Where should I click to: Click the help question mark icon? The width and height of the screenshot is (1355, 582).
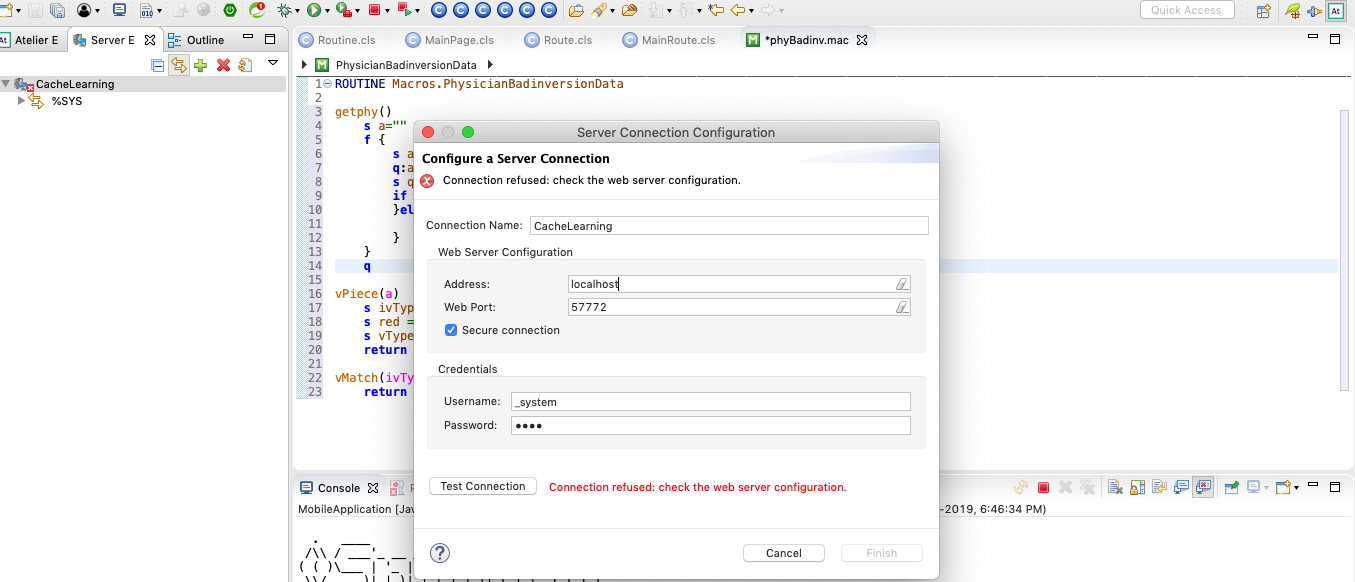pos(439,553)
